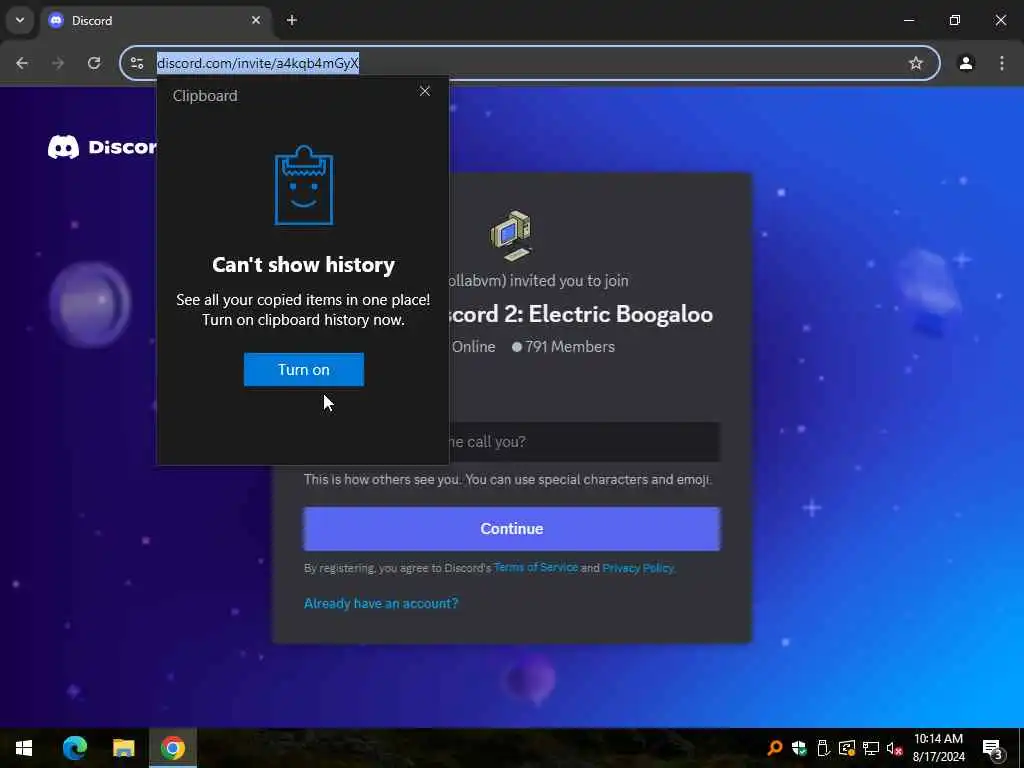Close the Clipboard popup
Image resolution: width=1024 pixels, height=768 pixels.
[424, 91]
